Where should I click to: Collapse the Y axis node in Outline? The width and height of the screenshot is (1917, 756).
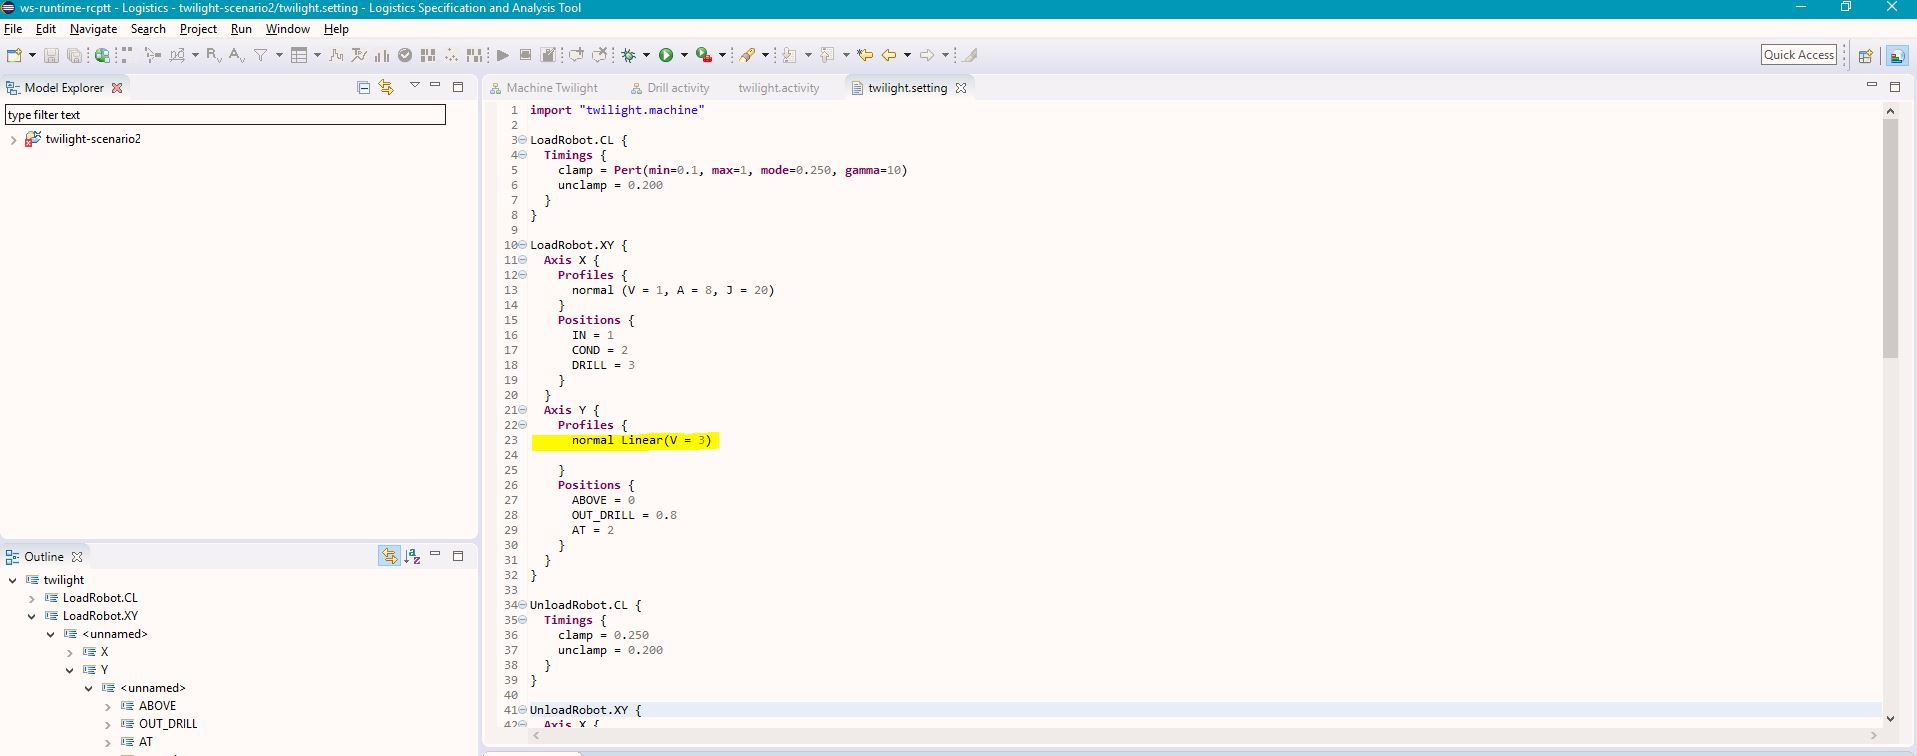[x=70, y=671]
